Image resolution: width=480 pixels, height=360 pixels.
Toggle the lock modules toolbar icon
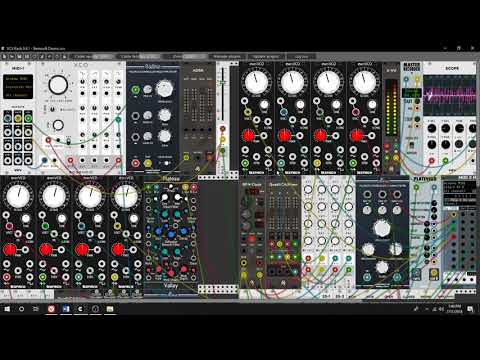coord(65,57)
